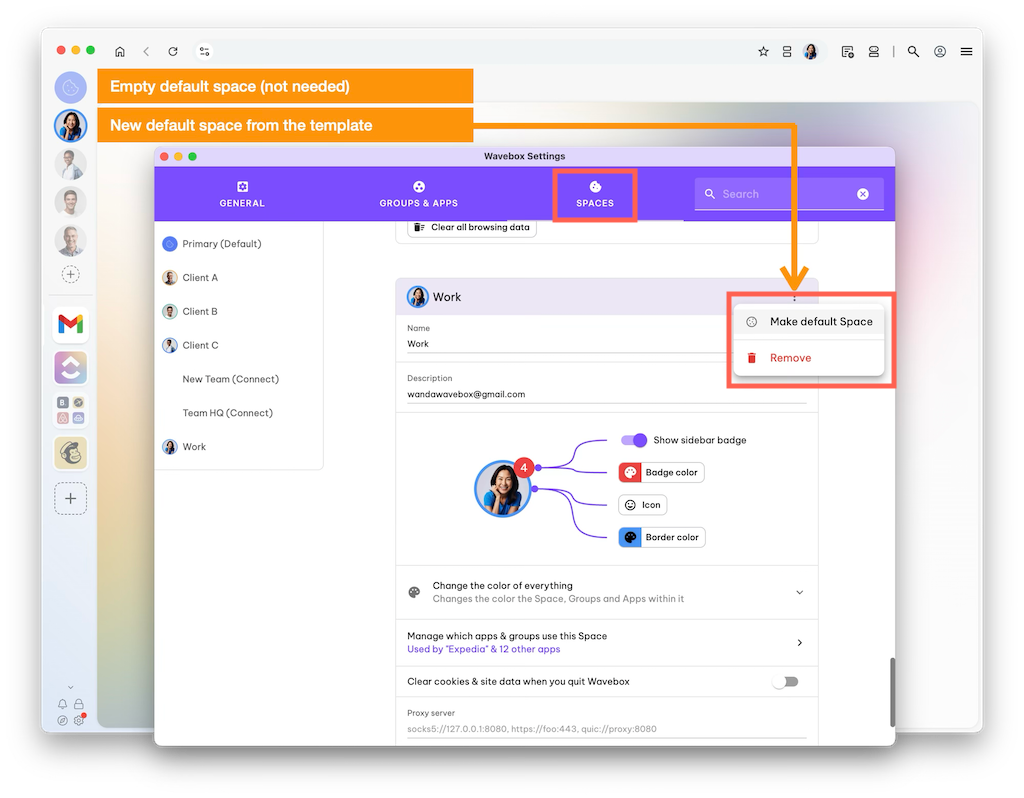The height and width of the screenshot is (798, 1024).
Task: Switch to the General settings tab
Action: coord(242,195)
